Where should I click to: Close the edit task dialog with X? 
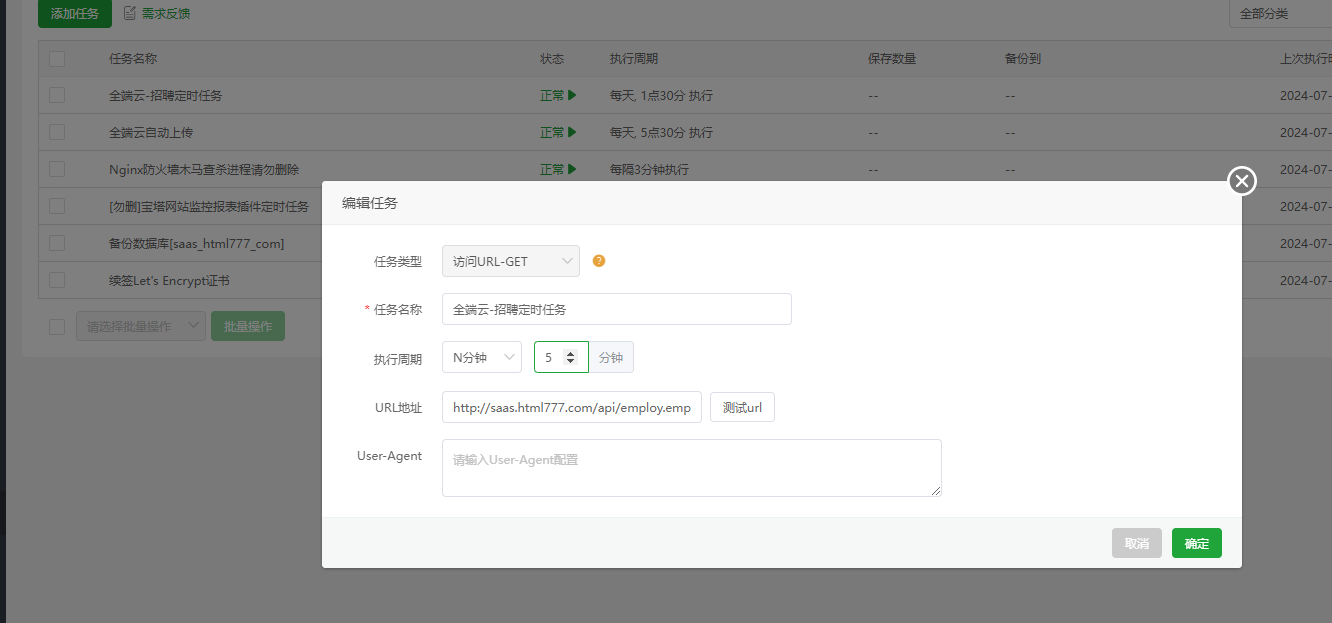[x=1241, y=181]
